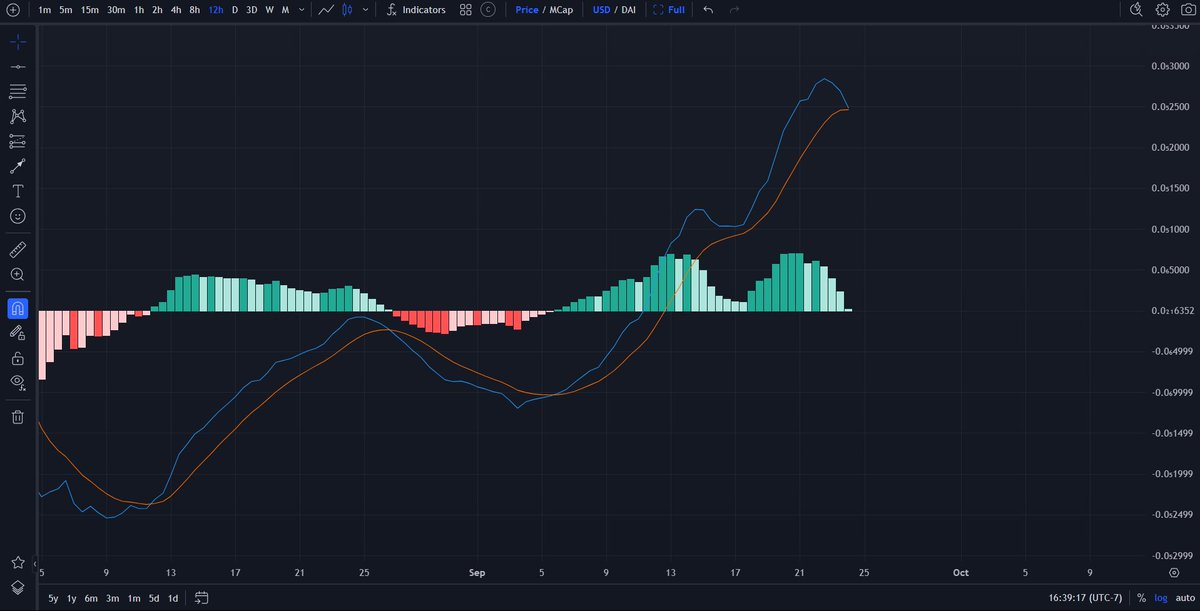Screen dimensions: 1200x611
Task: Toggle the magnet snap mode
Action: pos(18,308)
